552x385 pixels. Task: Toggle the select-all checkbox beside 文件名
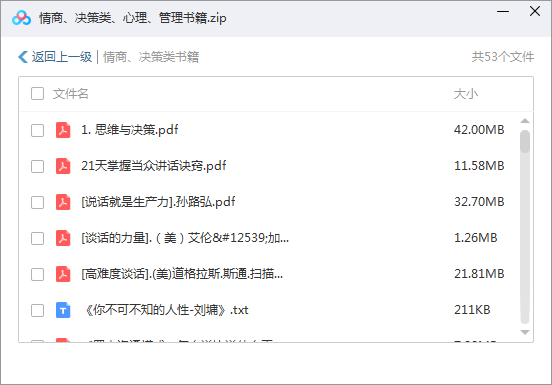point(37,94)
